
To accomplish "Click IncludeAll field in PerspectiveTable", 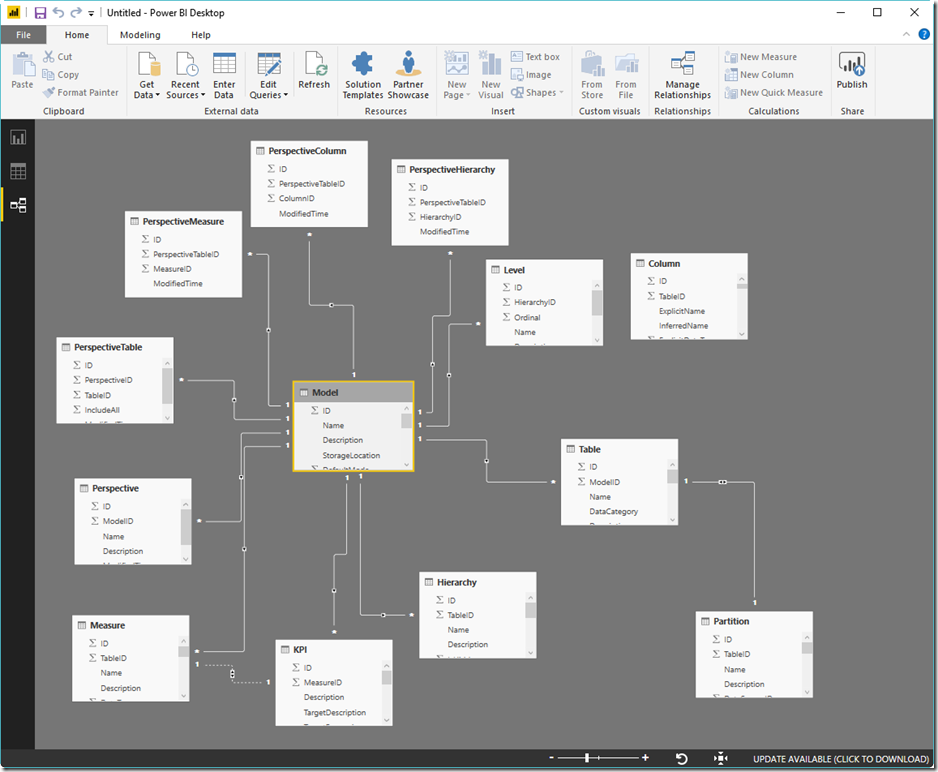I will point(102,410).
